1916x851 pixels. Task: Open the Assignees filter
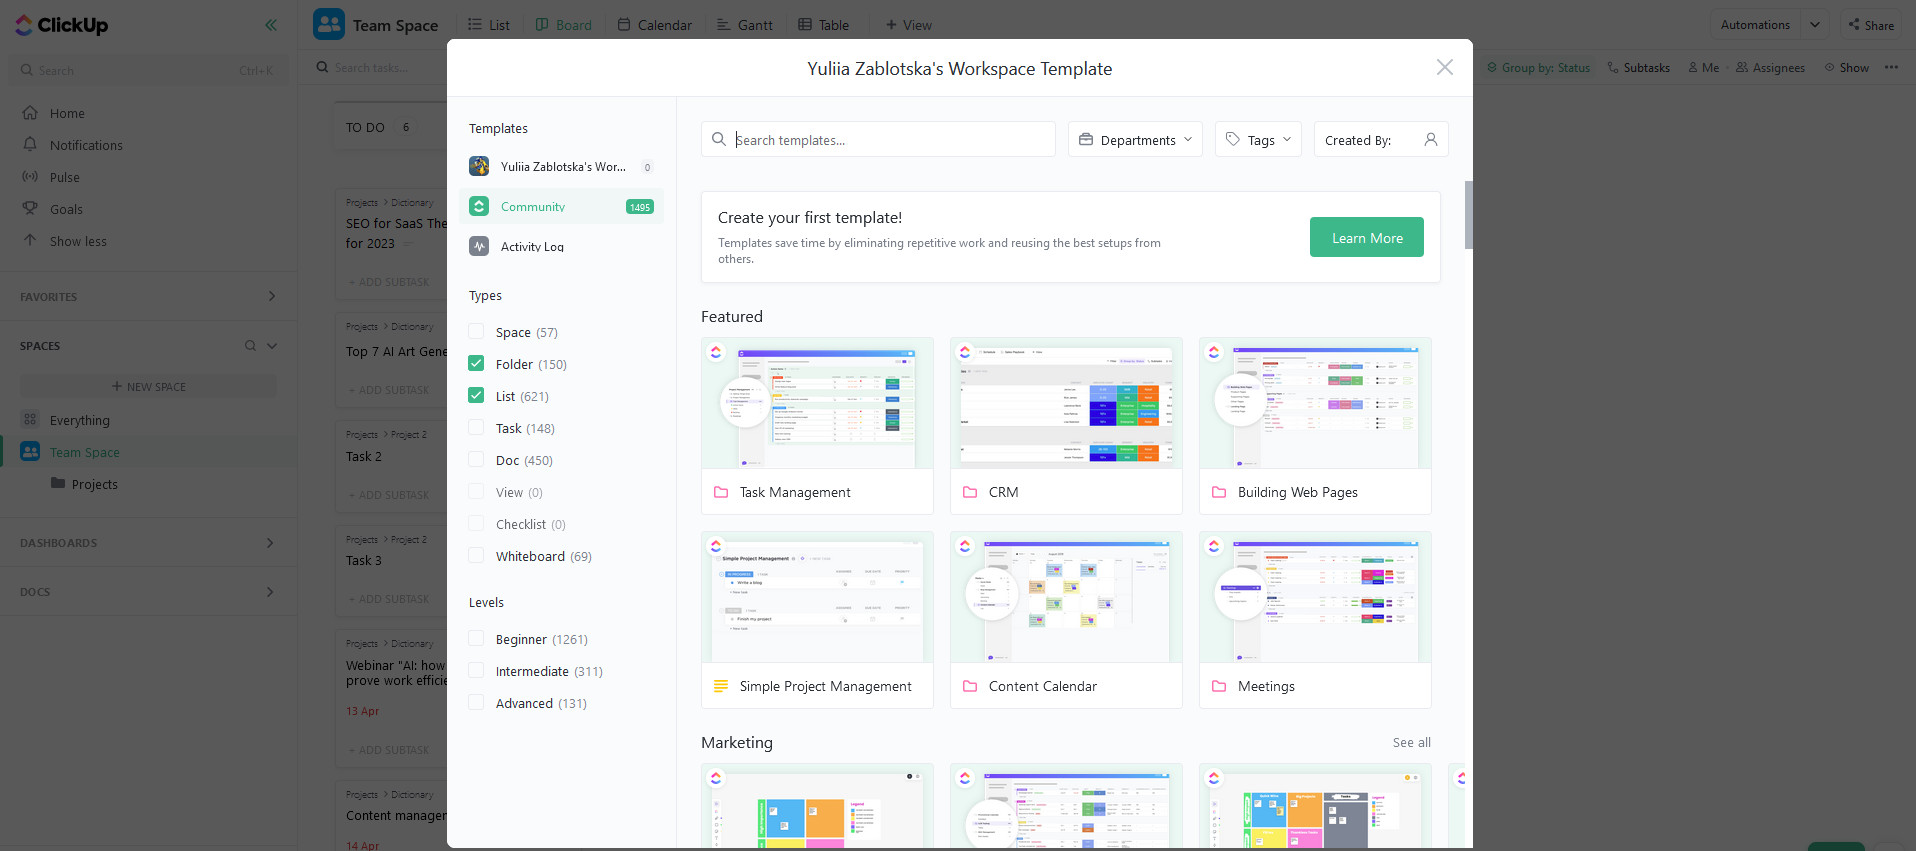pos(1770,68)
